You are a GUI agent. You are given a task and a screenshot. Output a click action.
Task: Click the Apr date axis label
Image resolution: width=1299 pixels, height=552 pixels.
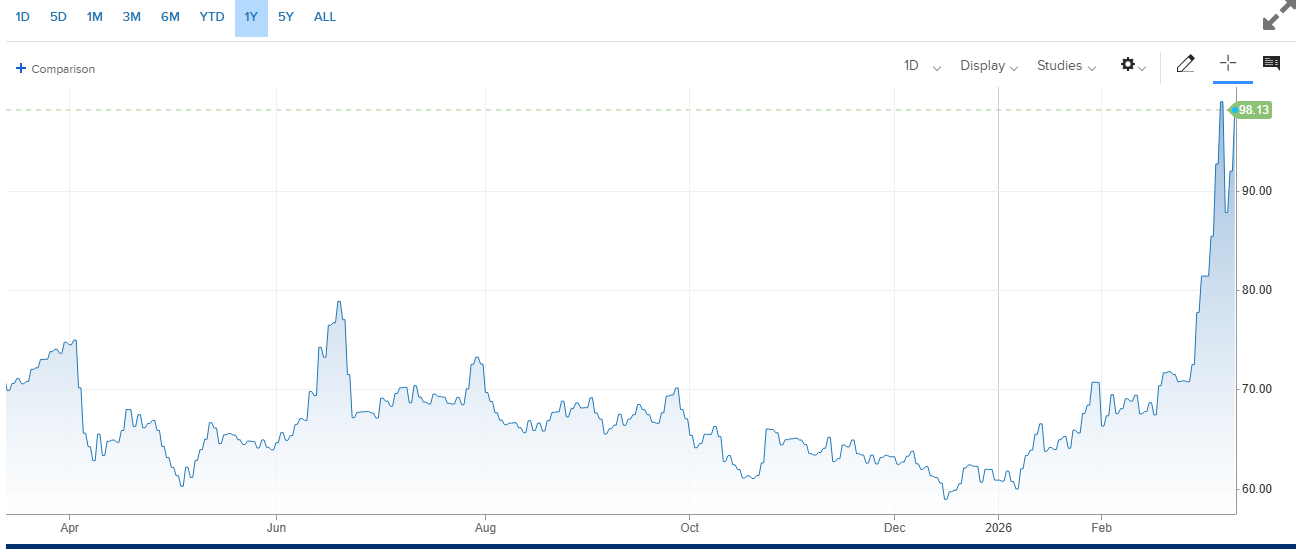(x=69, y=526)
